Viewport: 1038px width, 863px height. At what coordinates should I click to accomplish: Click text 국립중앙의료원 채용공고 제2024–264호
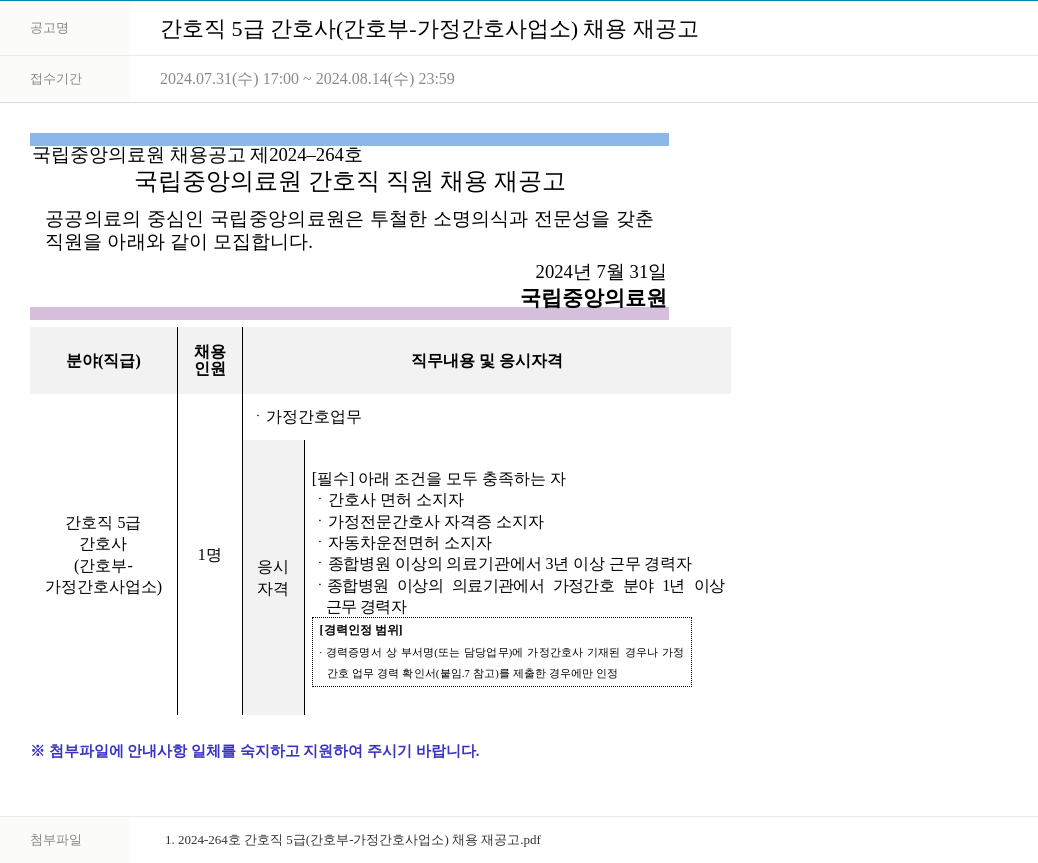[197, 155]
